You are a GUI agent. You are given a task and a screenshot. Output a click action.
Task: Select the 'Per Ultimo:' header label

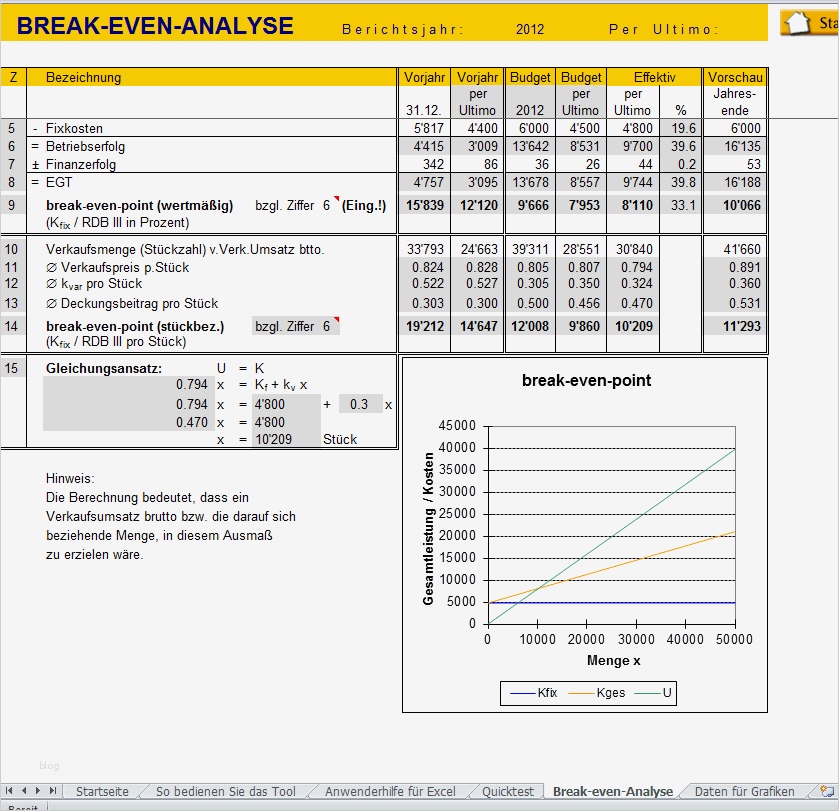coord(663,29)
